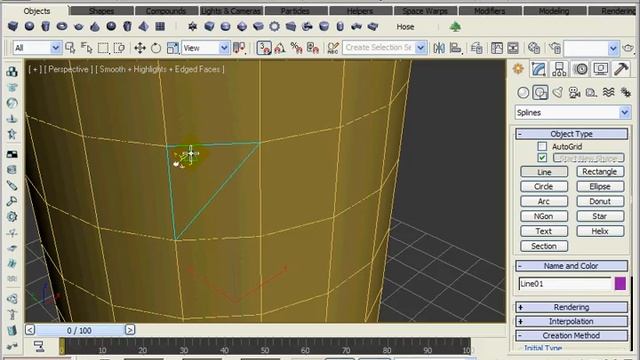Open the Modifiers shelf tab
Viewport: 640px width, 360px height.
pos(489,11)
